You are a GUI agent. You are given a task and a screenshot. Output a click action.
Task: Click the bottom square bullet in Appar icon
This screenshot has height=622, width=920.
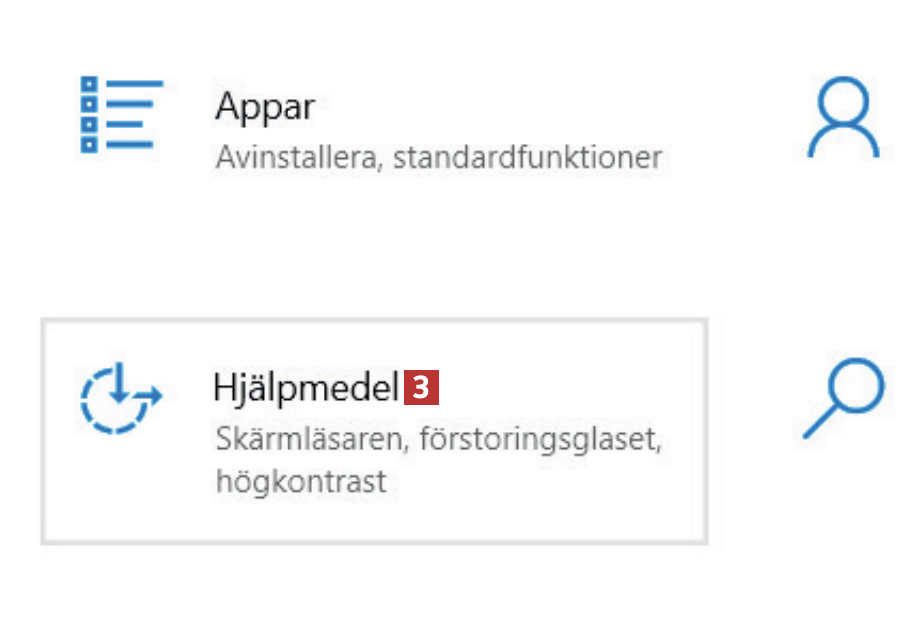[x=88, y=145]
